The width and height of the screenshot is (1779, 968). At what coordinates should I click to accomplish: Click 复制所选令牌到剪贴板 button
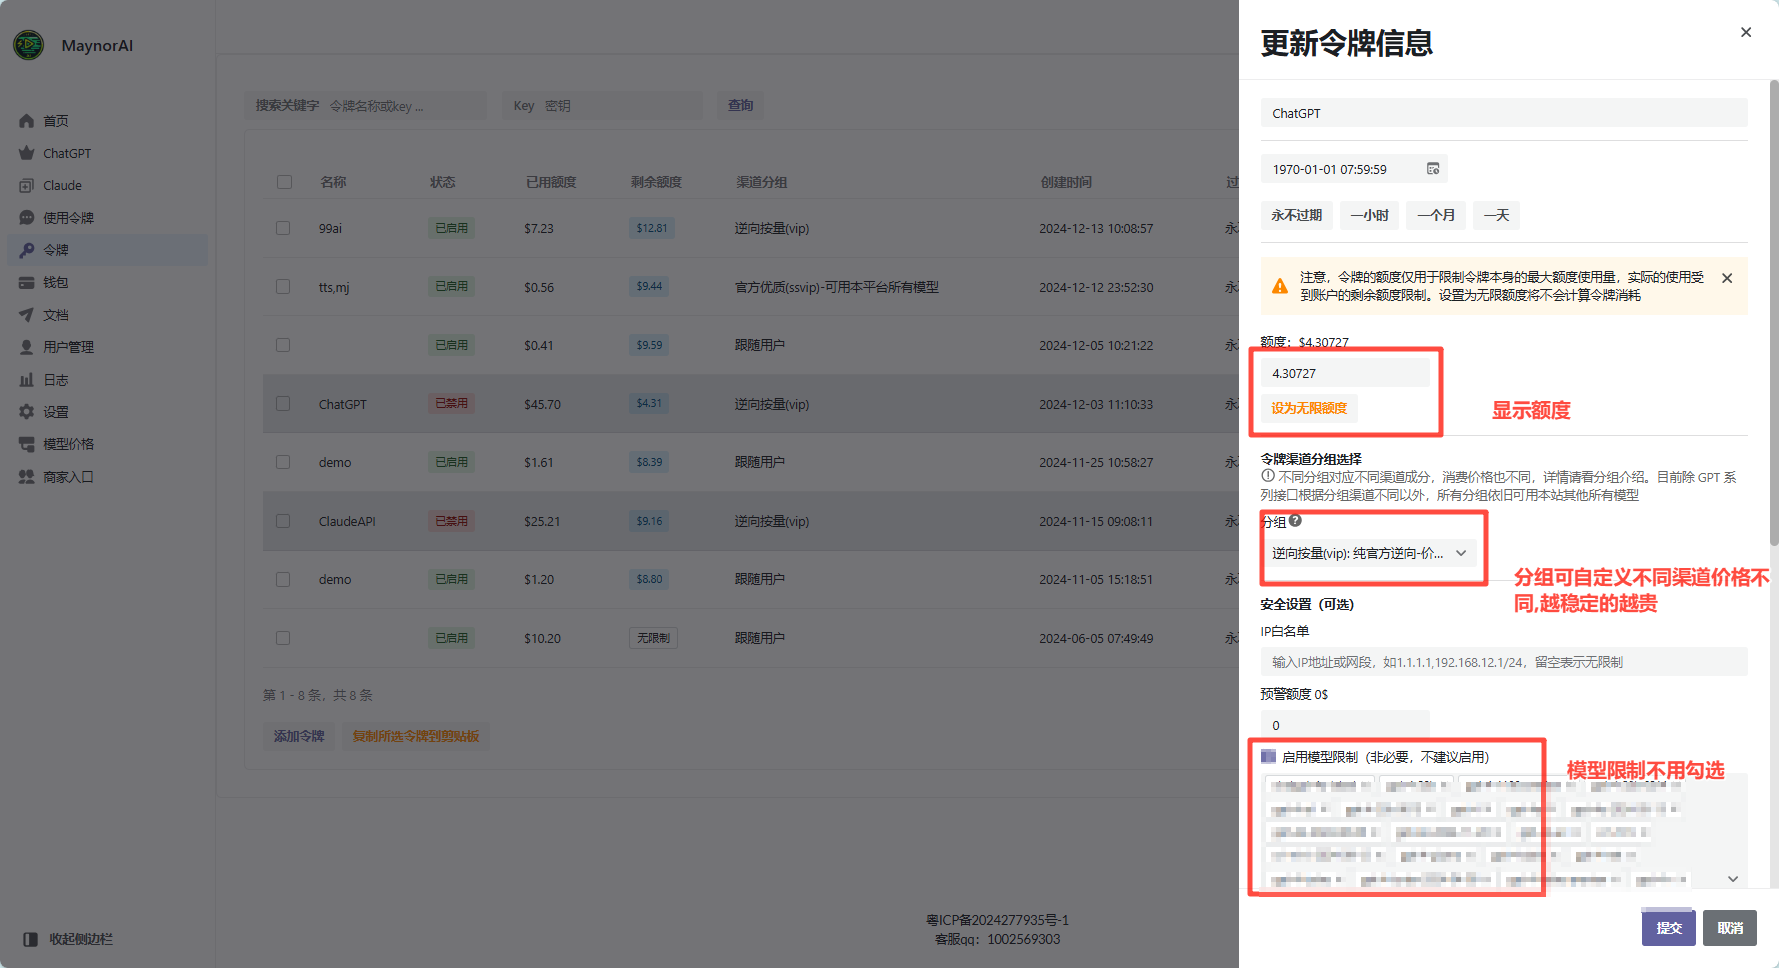click(415, 736)
